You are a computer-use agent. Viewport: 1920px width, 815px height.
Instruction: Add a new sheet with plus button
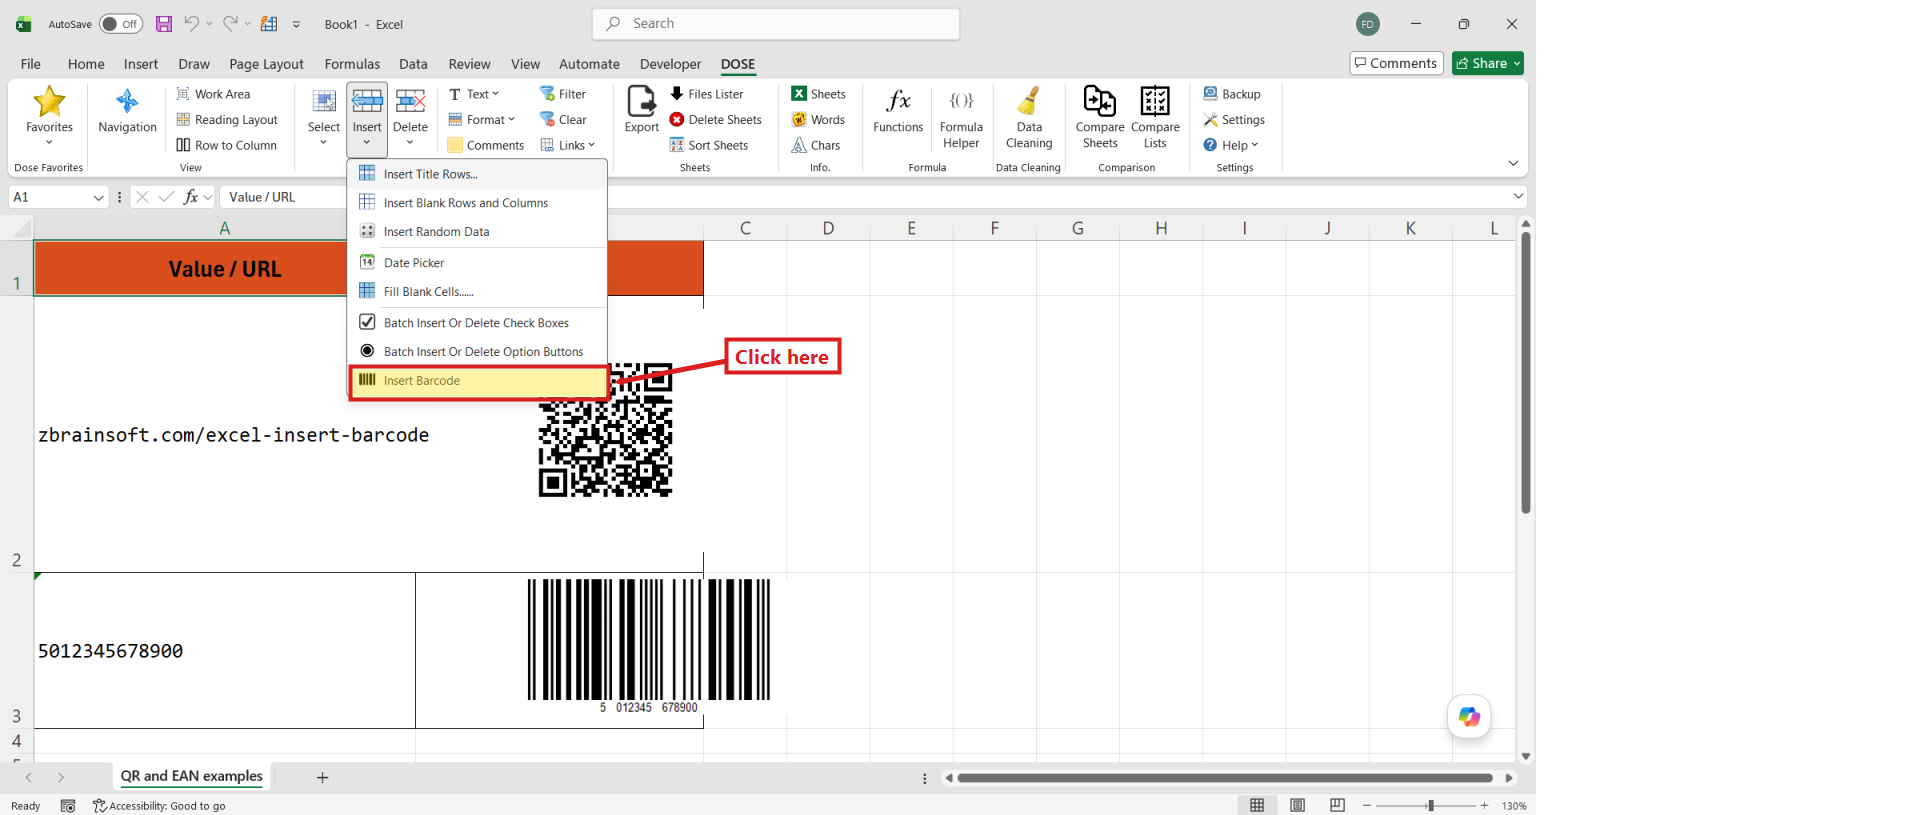coord(322,777)
